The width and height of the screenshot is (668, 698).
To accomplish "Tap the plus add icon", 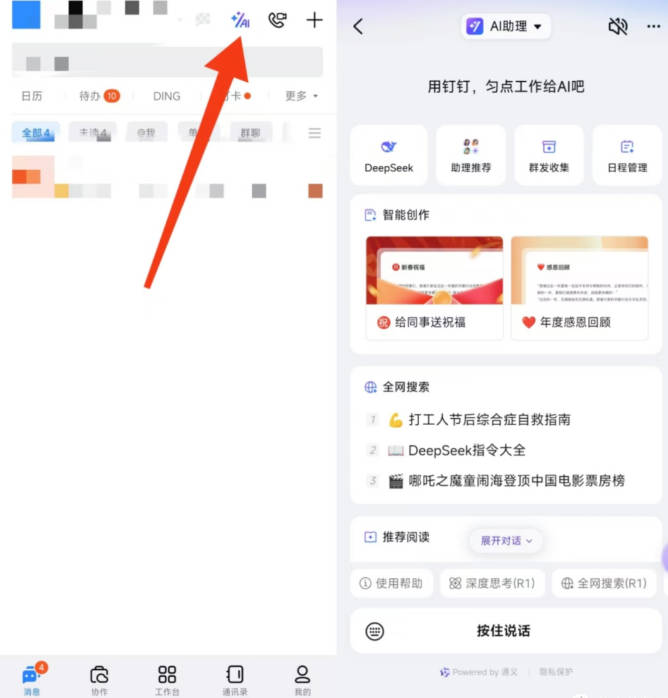I will coord(314,20).
